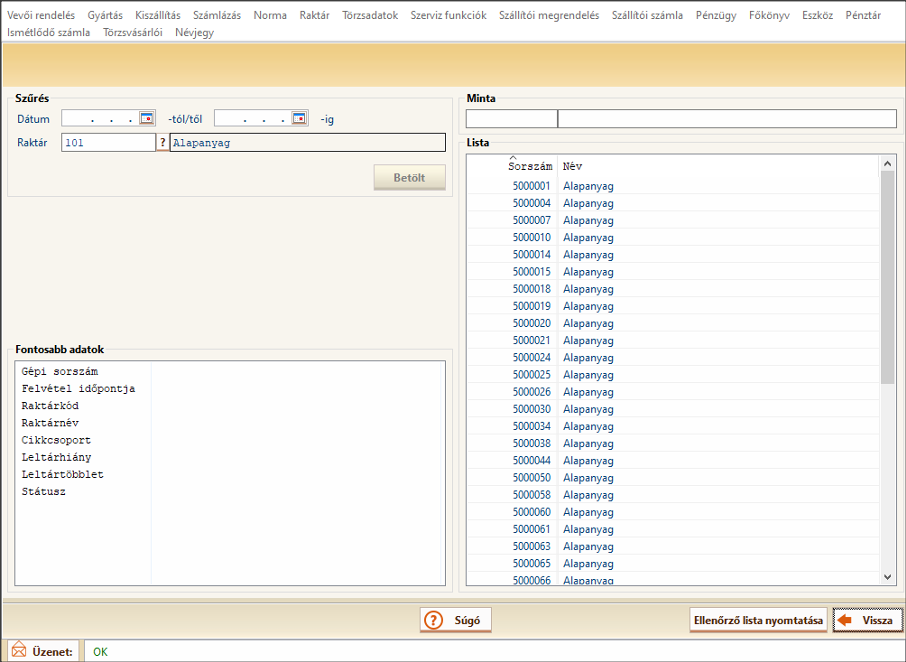Select list row 5000010
The height and width of the screenshot is (662, 906).
coord(673,237)
